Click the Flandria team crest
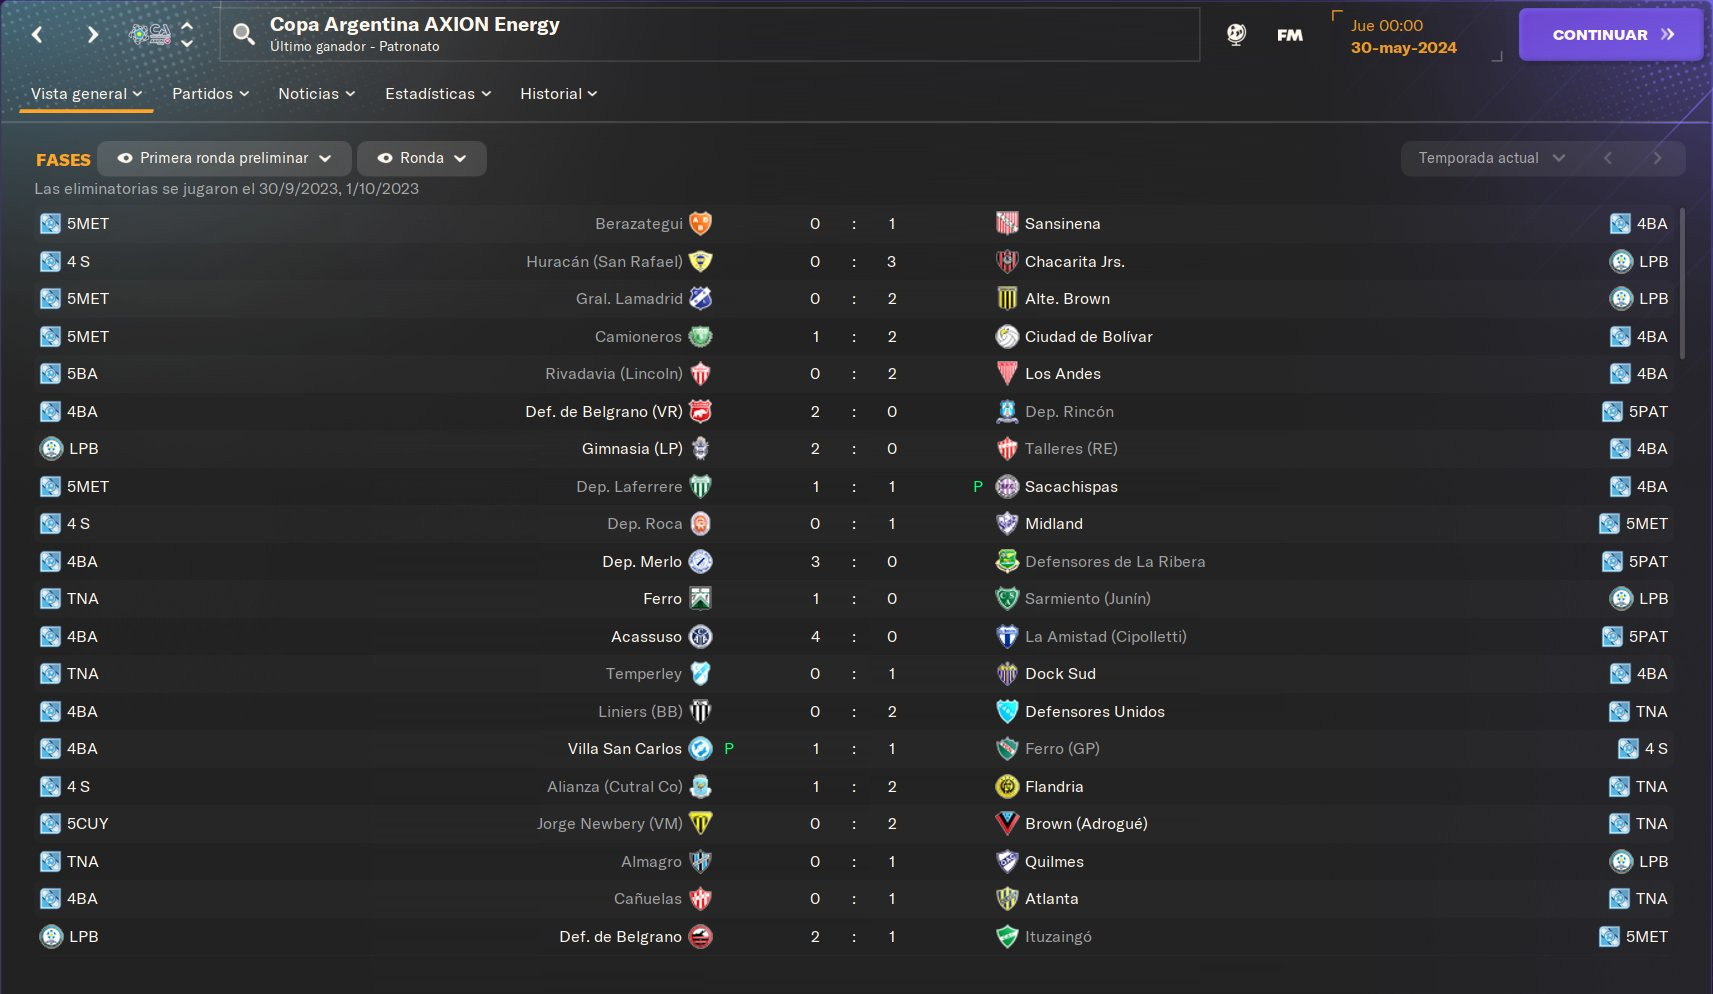Viewport: 1713px width, 994px height. click(1007, 787)
